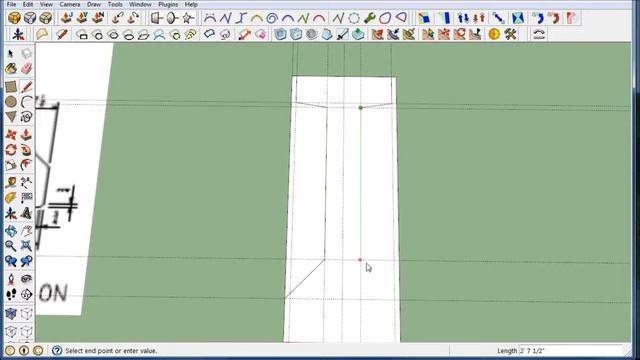Click the spiral curve tool icon
The width and height of the screenshot is (640, 360).
tap(272, 18)
